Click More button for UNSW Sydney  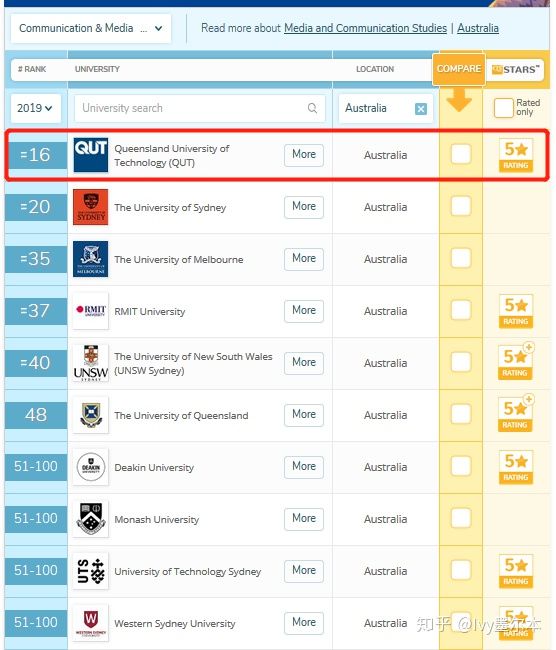(x=304, y=363)
